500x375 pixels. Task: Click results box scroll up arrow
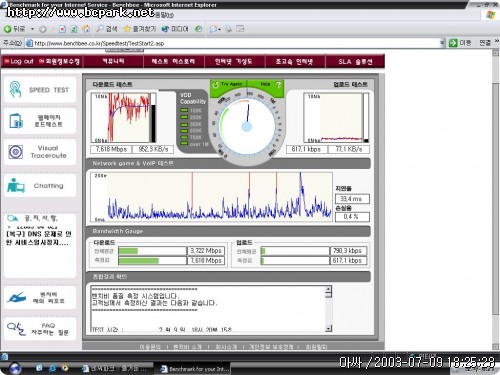click(x=329, y=289)
